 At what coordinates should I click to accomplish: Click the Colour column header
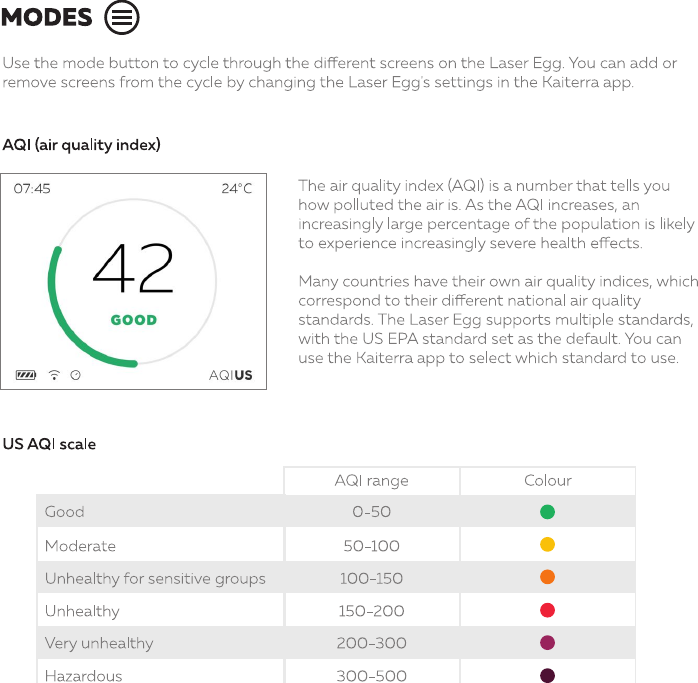click(x=548, y=480)
